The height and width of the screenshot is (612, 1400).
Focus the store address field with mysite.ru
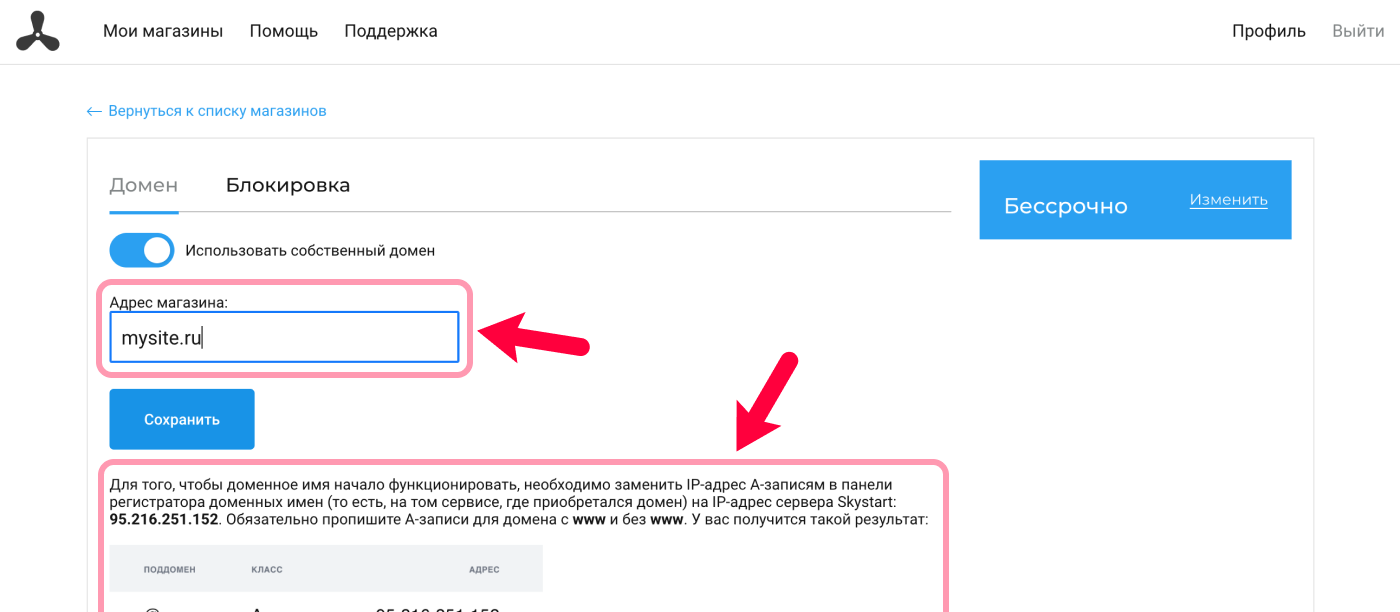coord(284,338)
